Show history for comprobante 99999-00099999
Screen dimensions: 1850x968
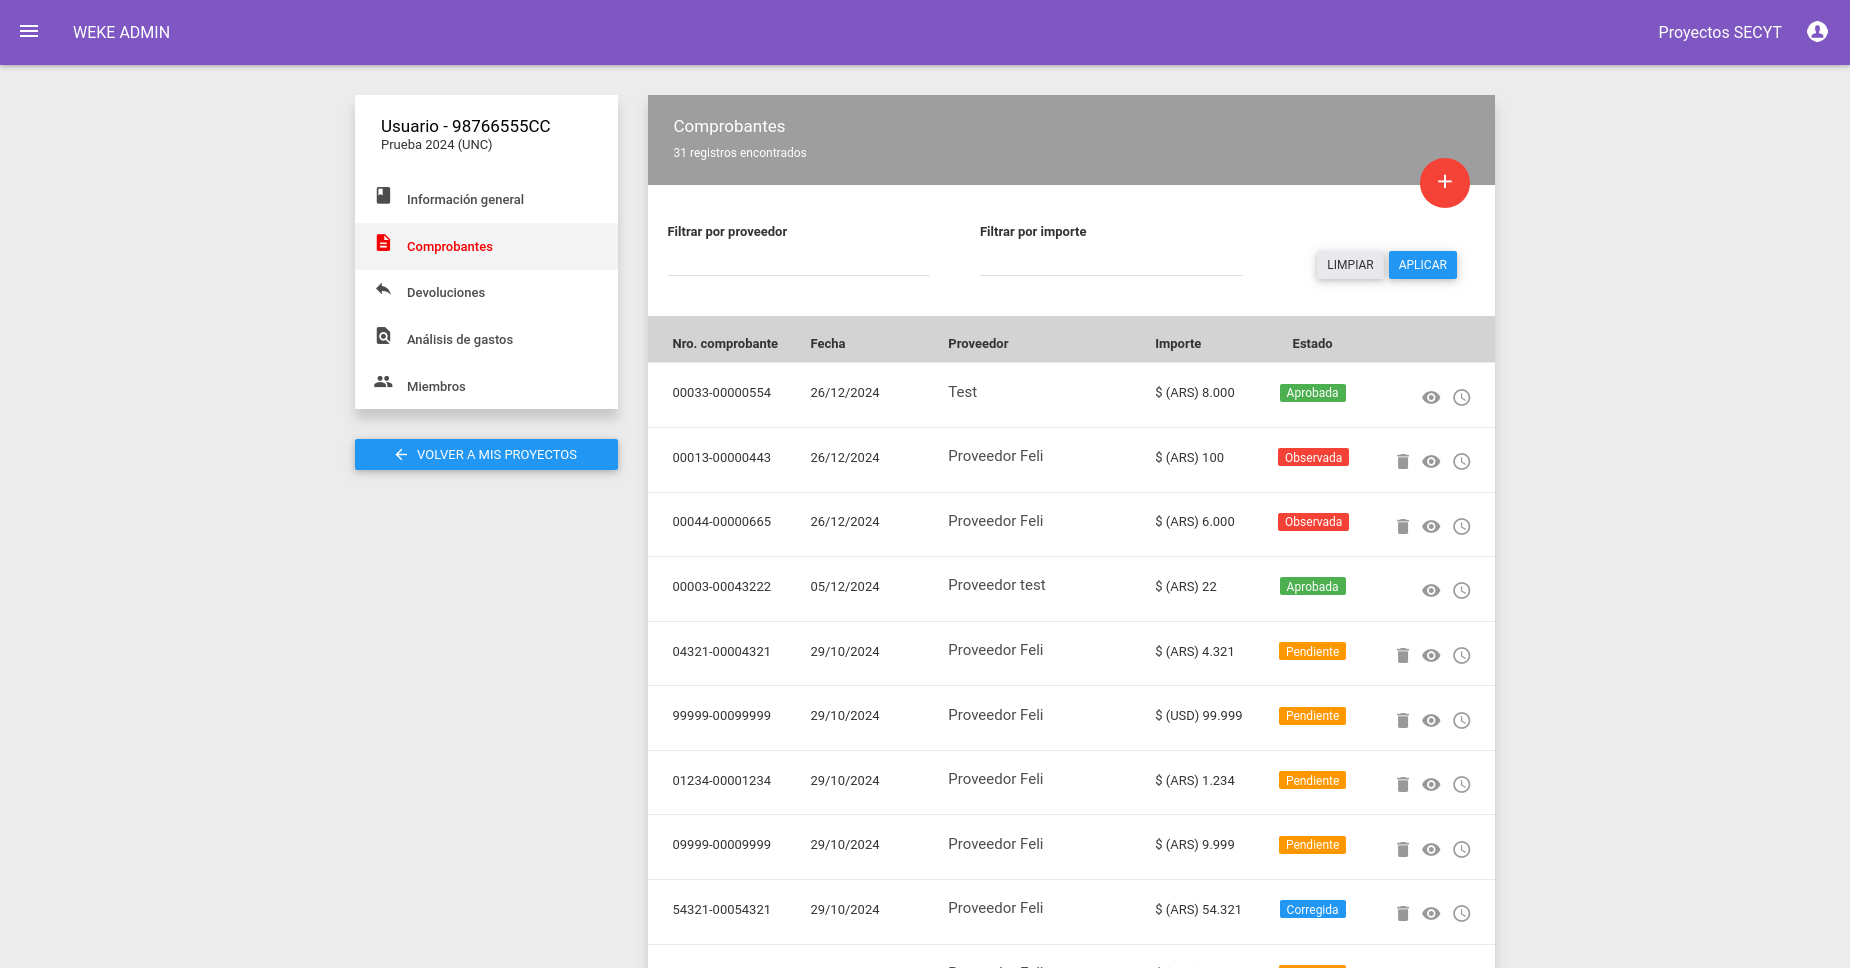1461,721
